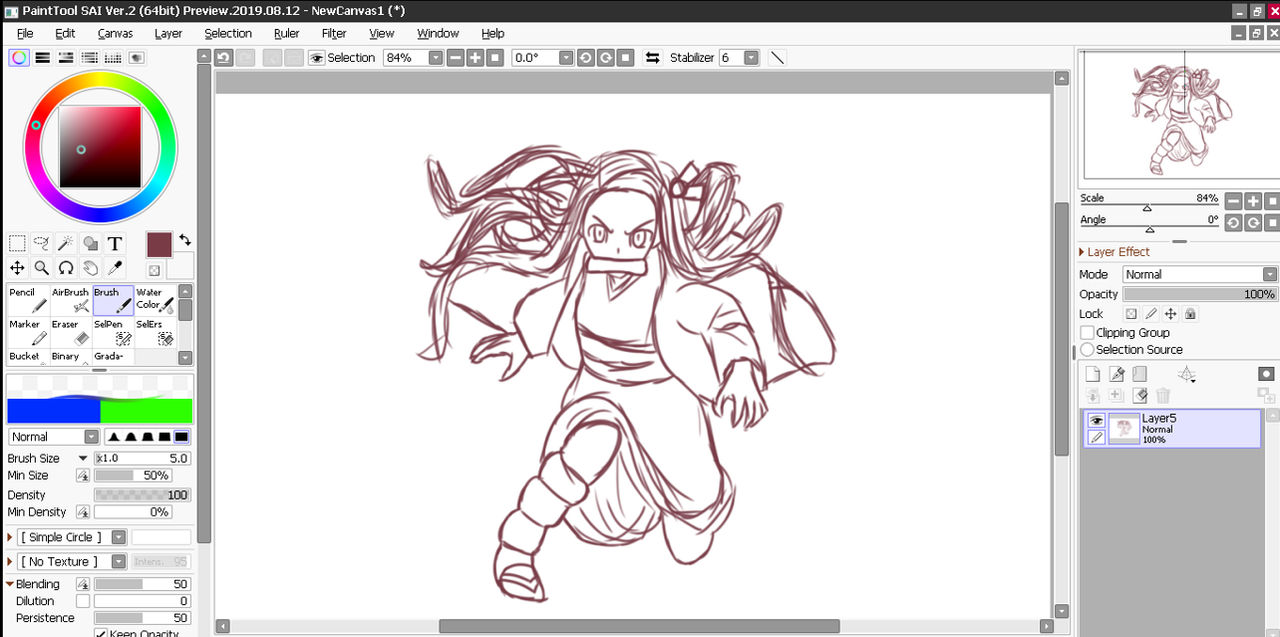Click the zoom-in plus button in toolbar
1280x637 pixels.
pyautogui.click(x=475, y=58)
